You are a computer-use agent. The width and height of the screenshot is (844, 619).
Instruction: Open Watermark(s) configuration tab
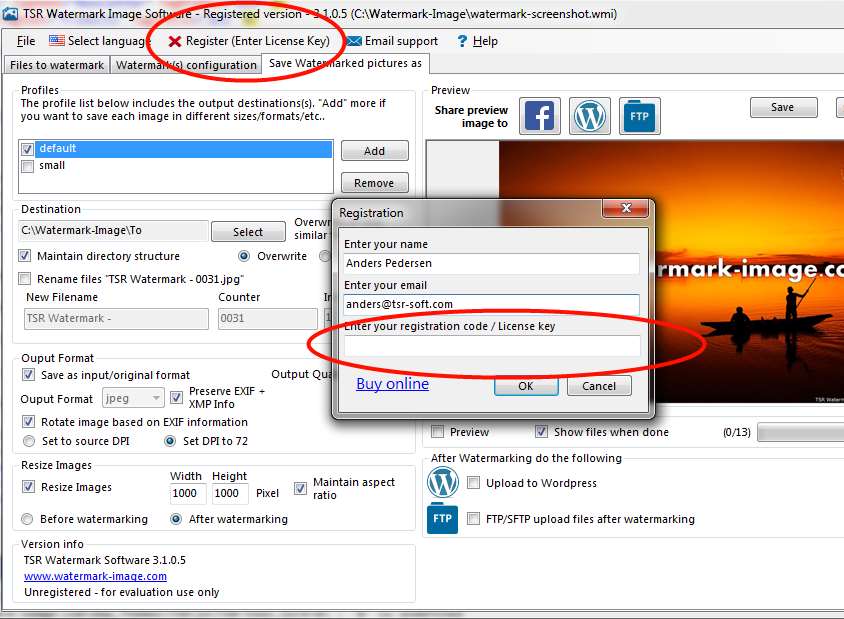click(x=186, y=65)
